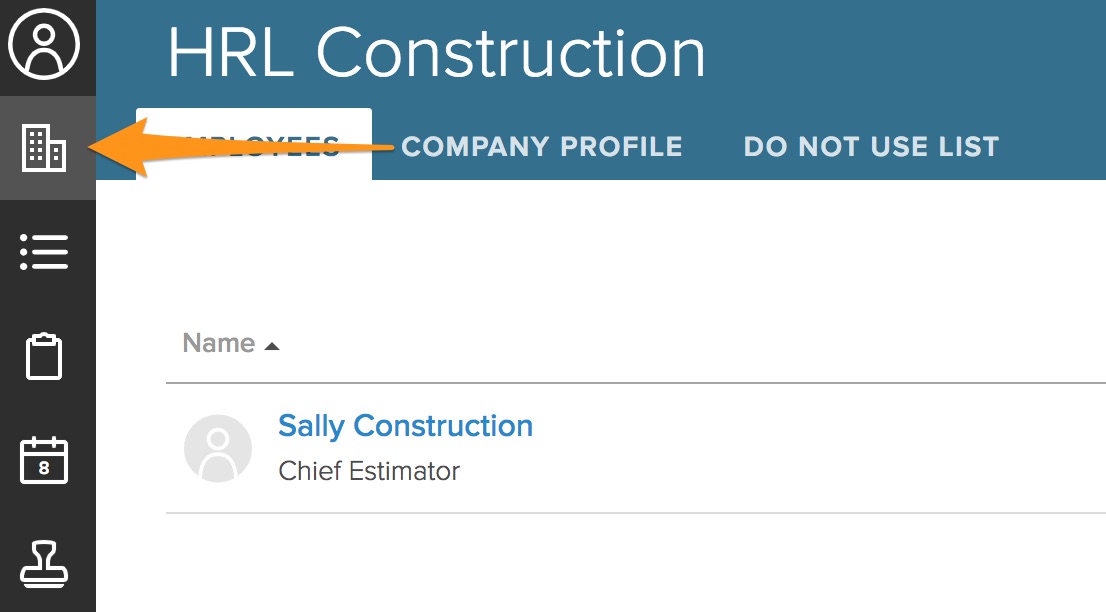Screen dimensions: 1106x612
Task: Switch to the Employees tab
Action: (x=254, y=146)
